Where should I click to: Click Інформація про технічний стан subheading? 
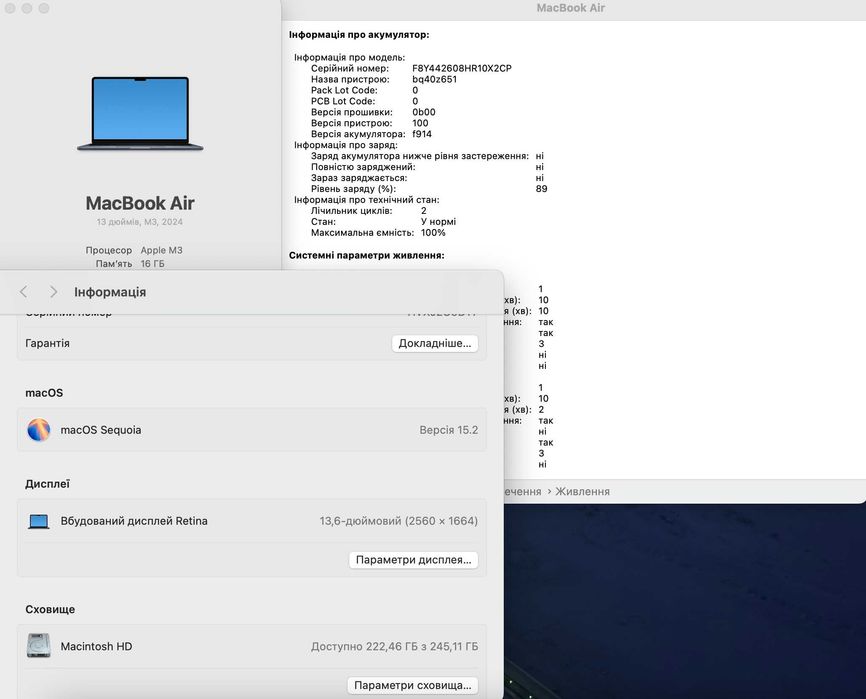pyautogui.click(x=367, y=200)
